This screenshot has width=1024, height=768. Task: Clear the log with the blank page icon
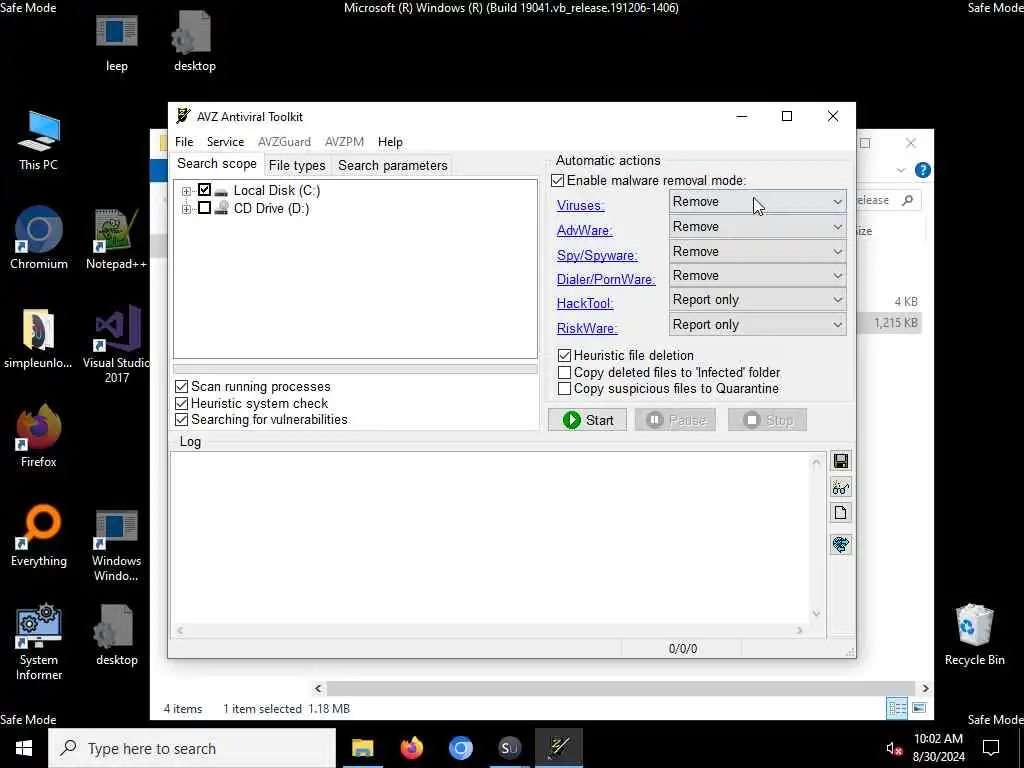click(x=840, y=513)
